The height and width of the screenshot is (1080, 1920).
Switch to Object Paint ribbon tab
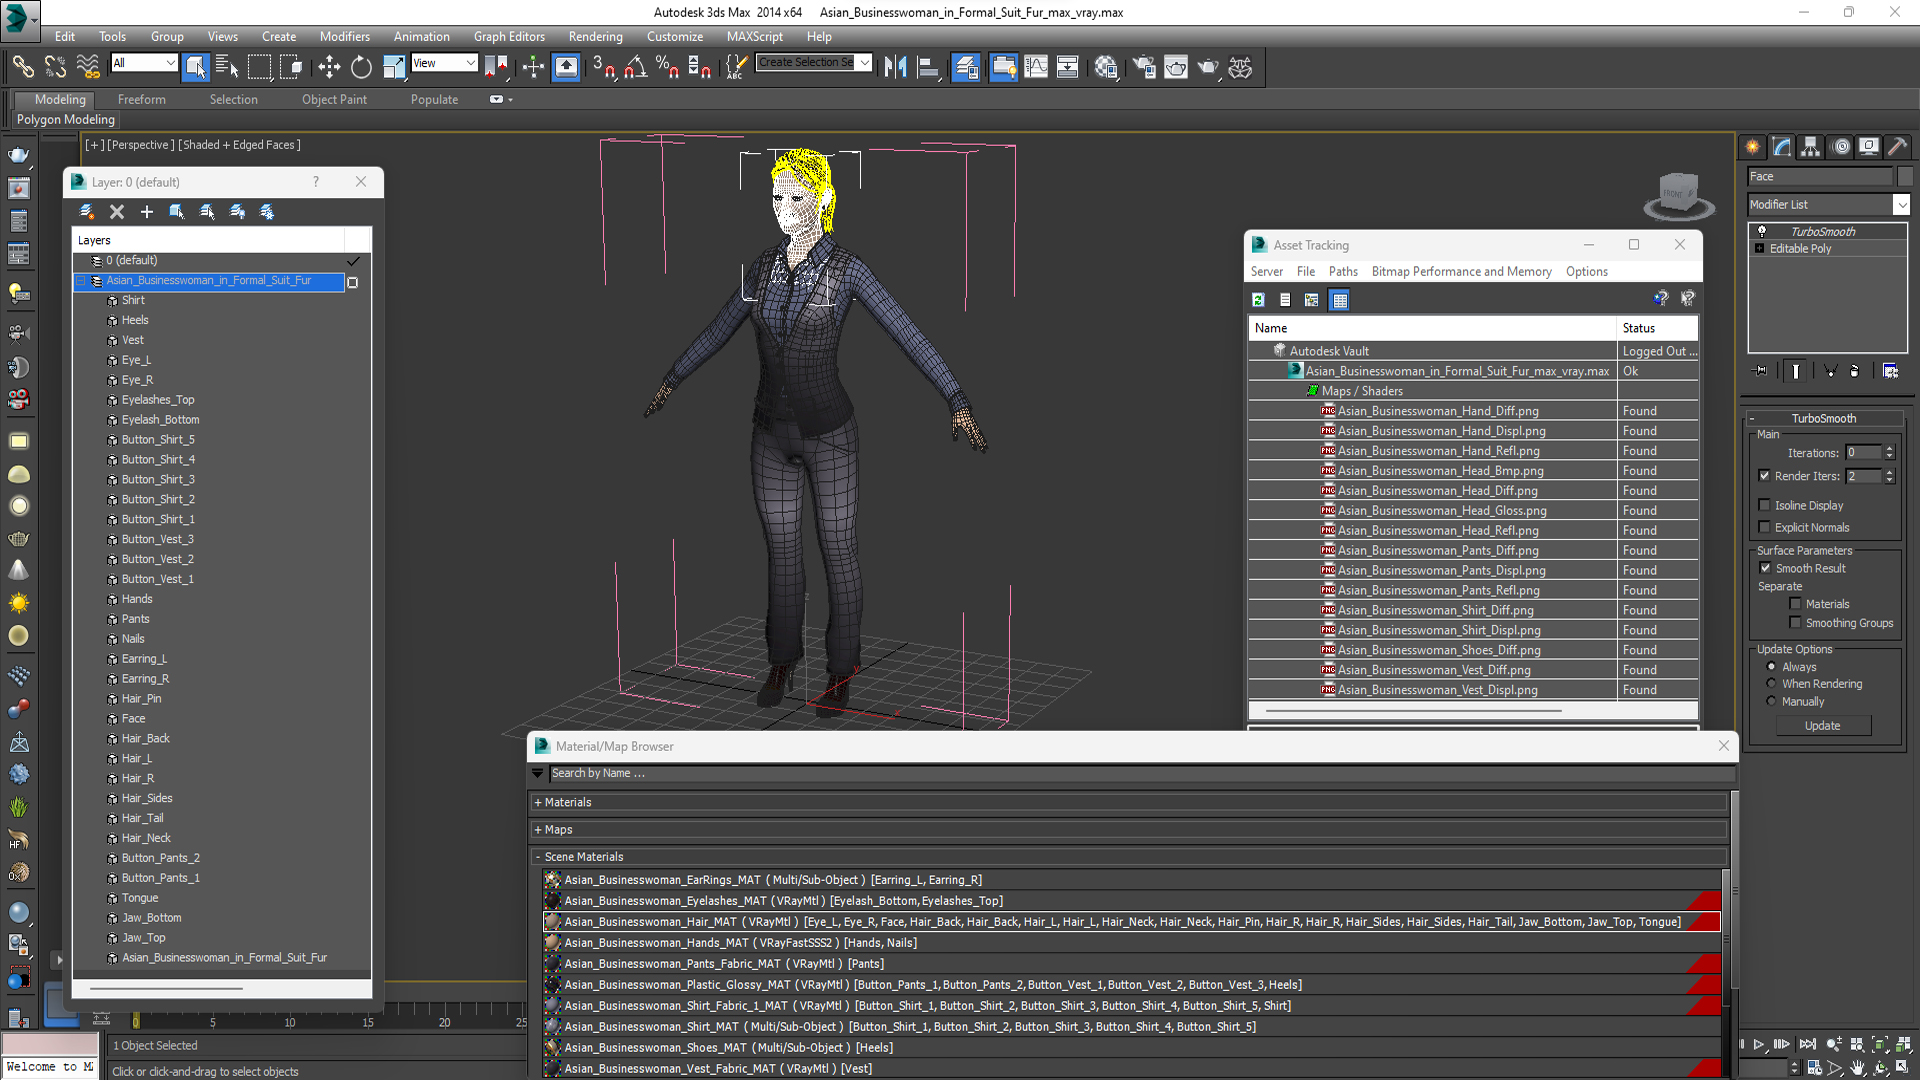[334, 99]
